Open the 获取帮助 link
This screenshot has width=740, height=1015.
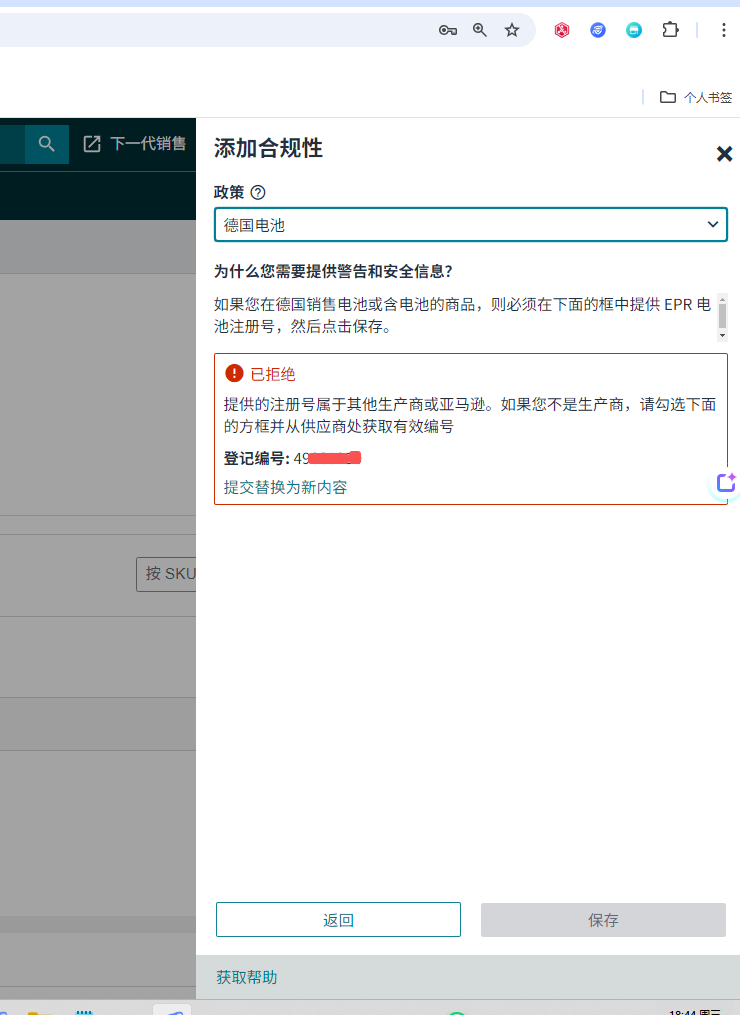(246, 977)
